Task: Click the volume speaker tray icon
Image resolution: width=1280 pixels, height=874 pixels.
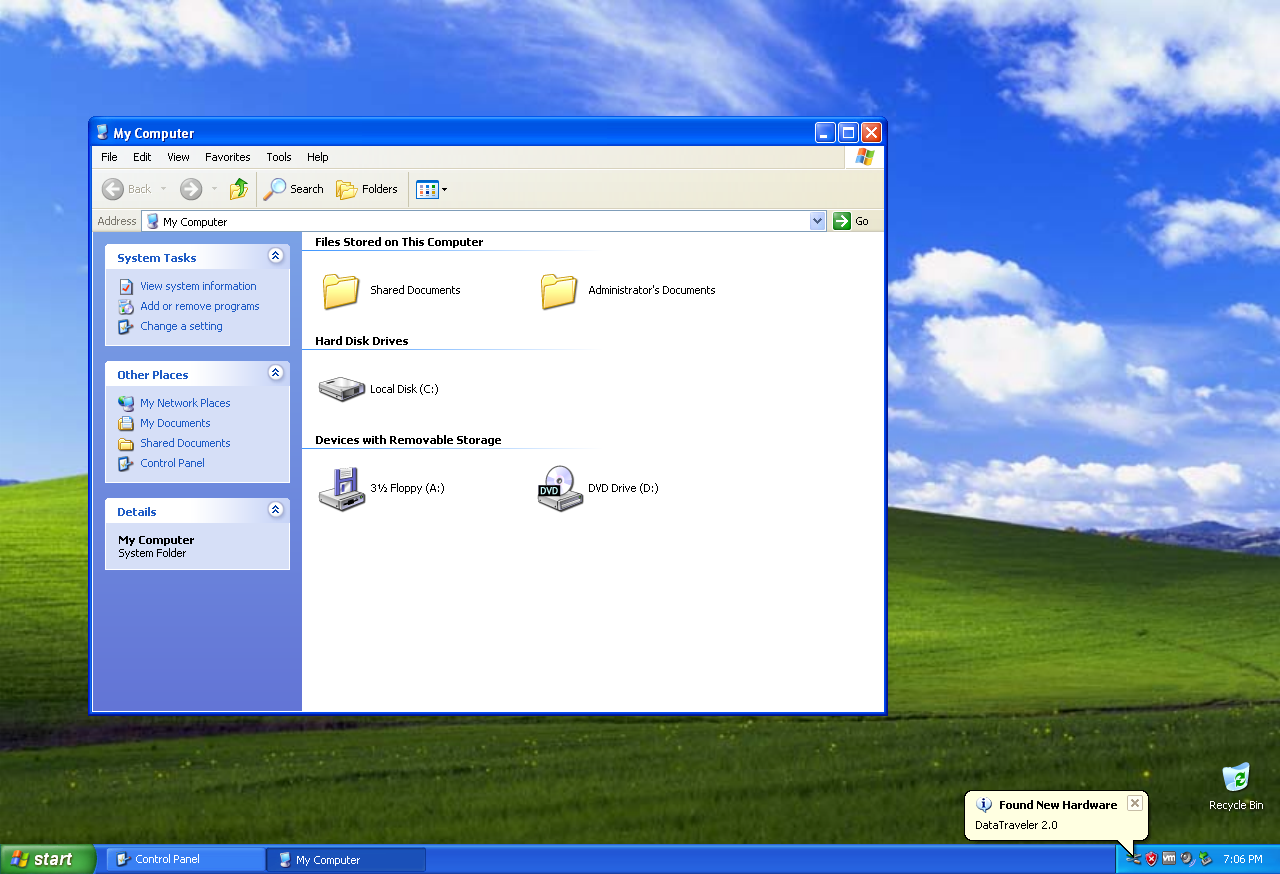Action: (x=1187, y=858)
